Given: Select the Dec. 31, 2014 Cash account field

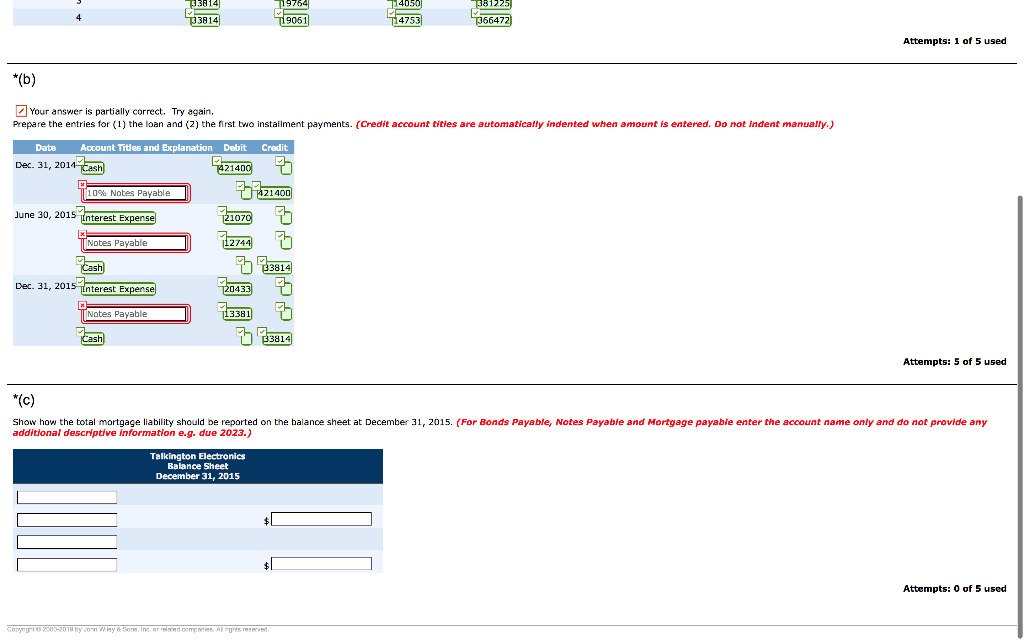Looking at the screenshot, I should [x=92, y=168].
